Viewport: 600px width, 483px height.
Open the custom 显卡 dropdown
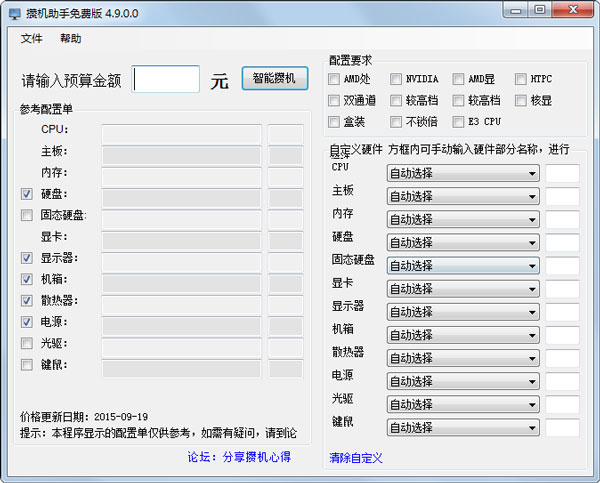click(x=462, y=289)
